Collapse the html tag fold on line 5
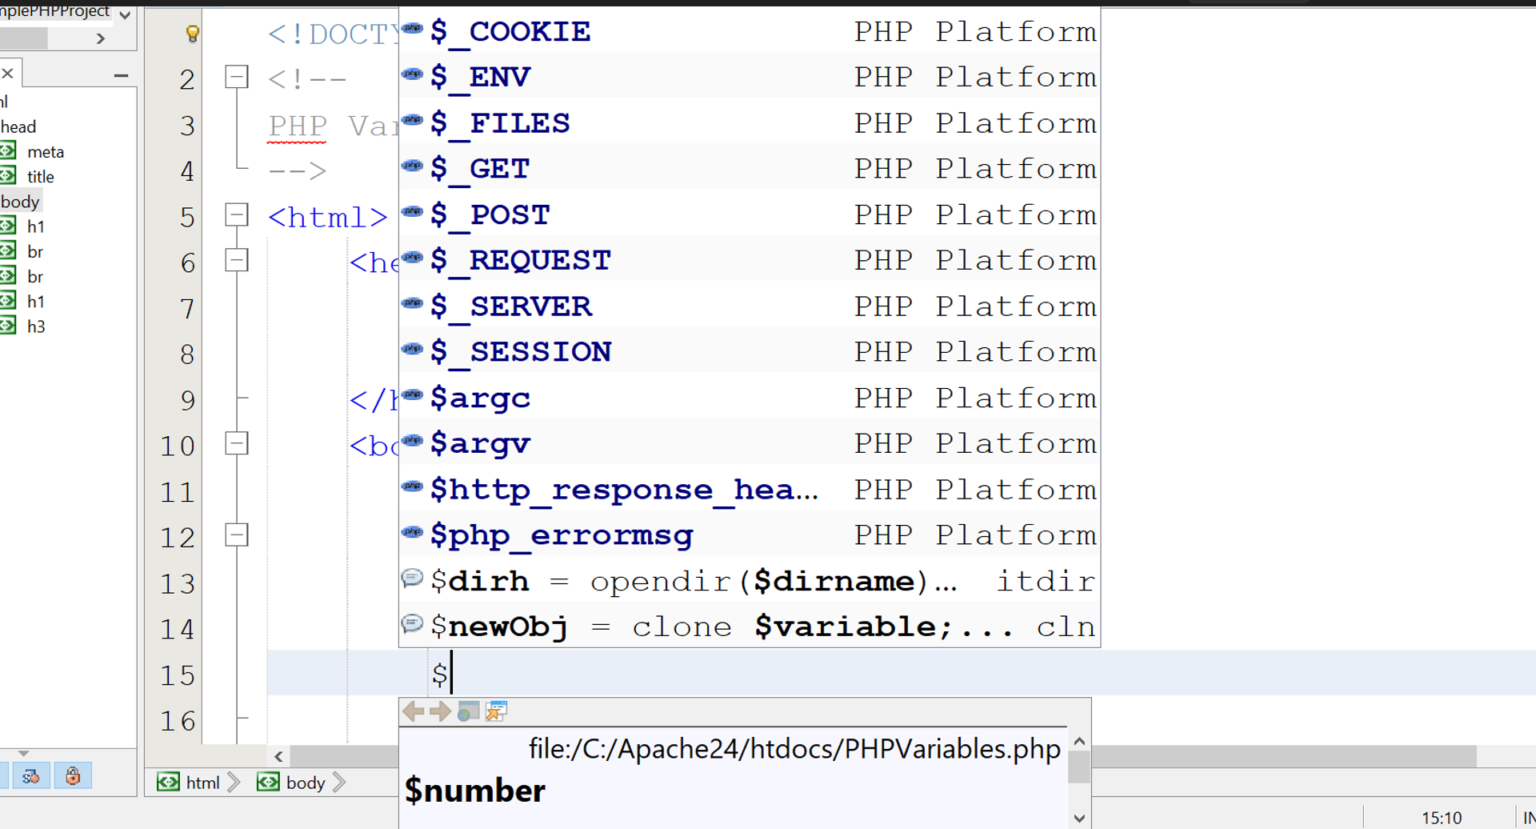This screenshot has width=1536, height=829. [x=236, y=215]
